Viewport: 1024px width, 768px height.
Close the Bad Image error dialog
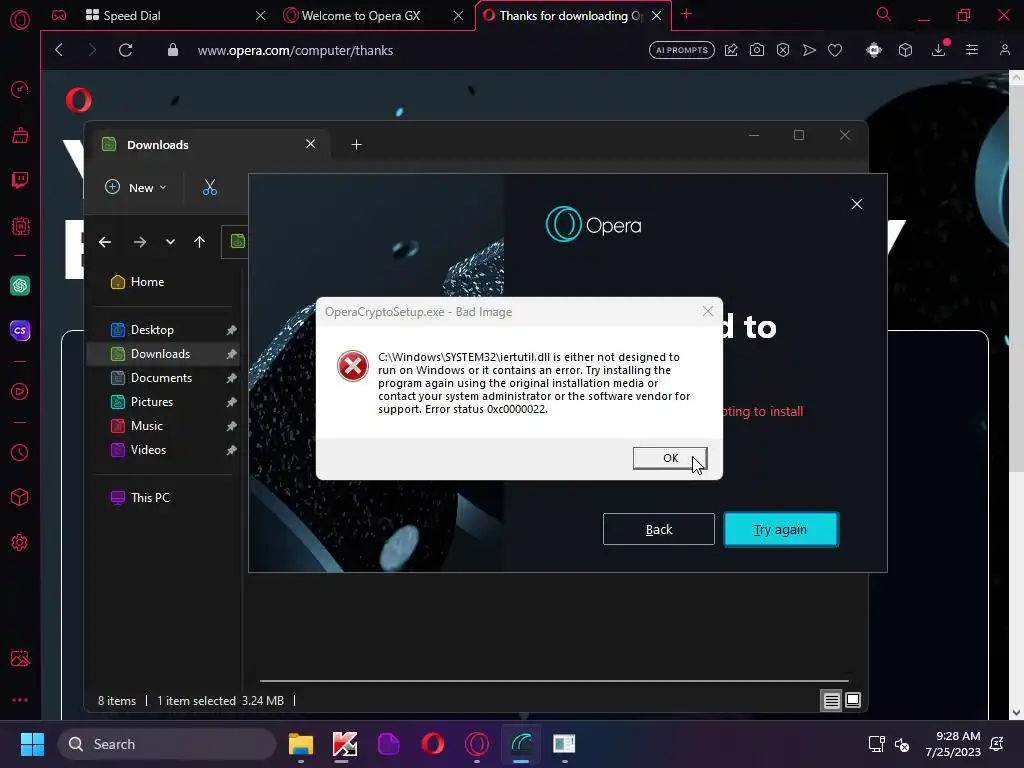tap(708, 312)
